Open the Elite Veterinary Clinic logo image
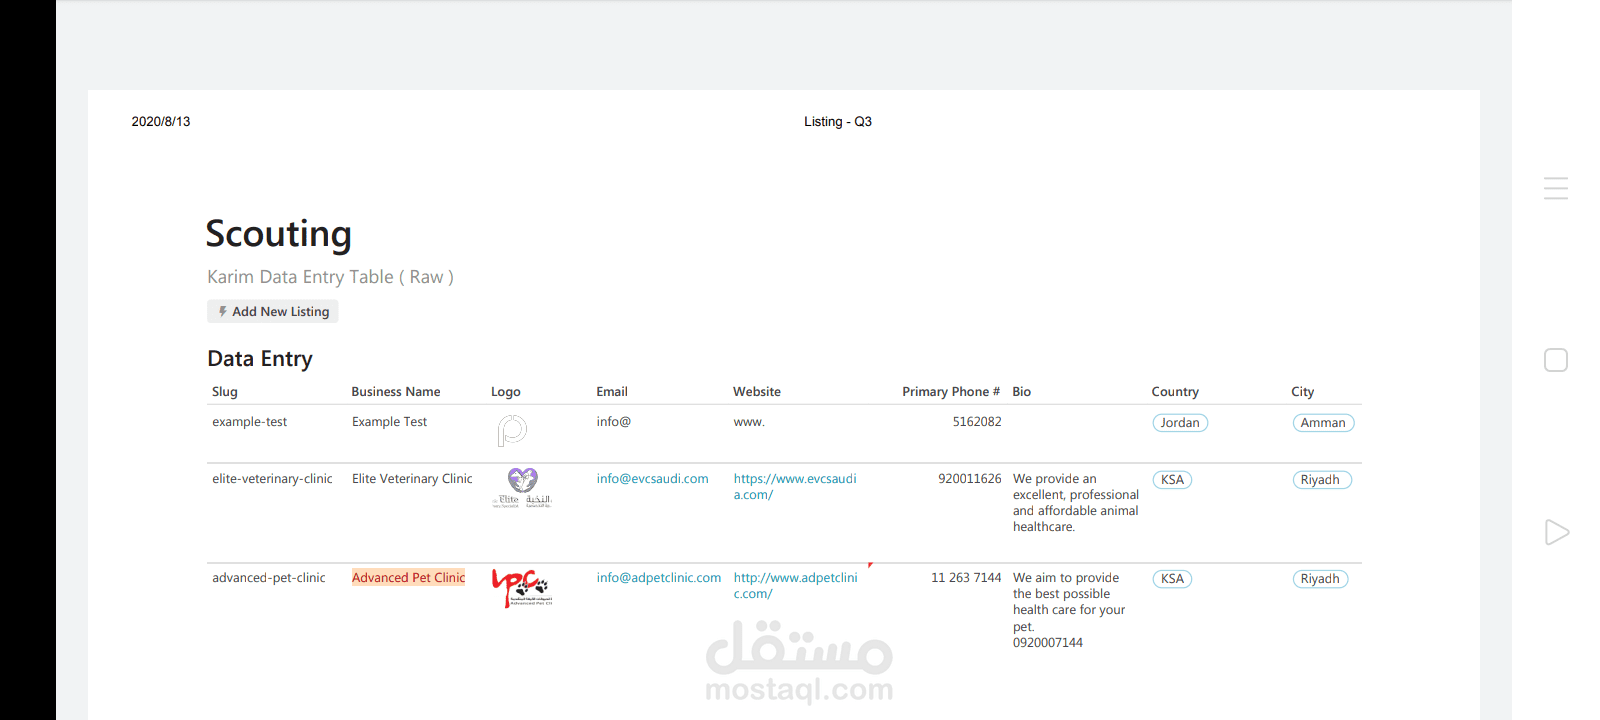 [x=522, y=488]
